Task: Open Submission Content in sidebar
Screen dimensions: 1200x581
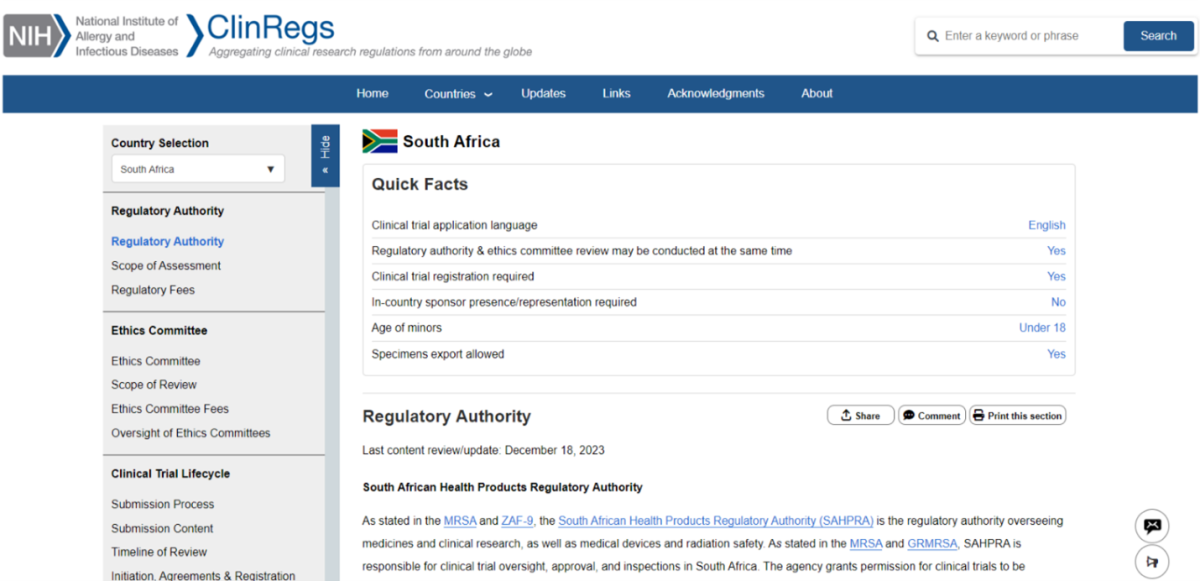Action: 162,528
